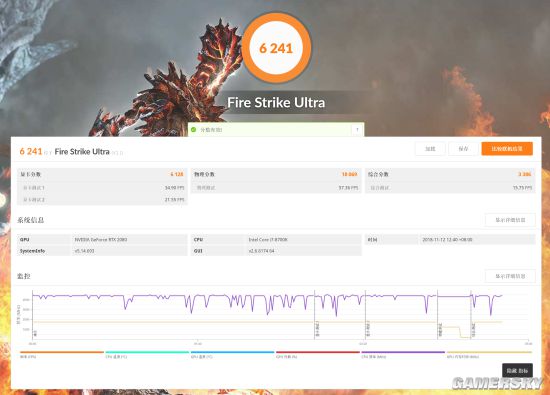Click the 21.59 FPS graphics test 2 result
The image size is (550, 395).
point(174,200)
